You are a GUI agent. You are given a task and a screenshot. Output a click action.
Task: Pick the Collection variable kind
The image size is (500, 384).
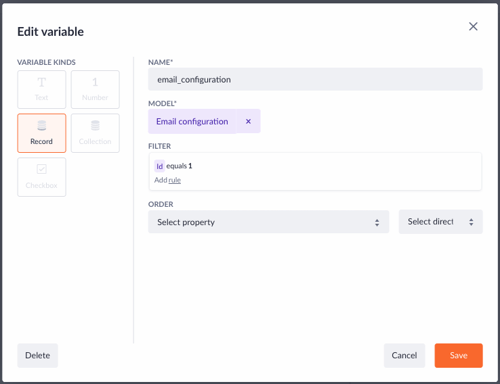pyautogui.click(x=95, y=133)
